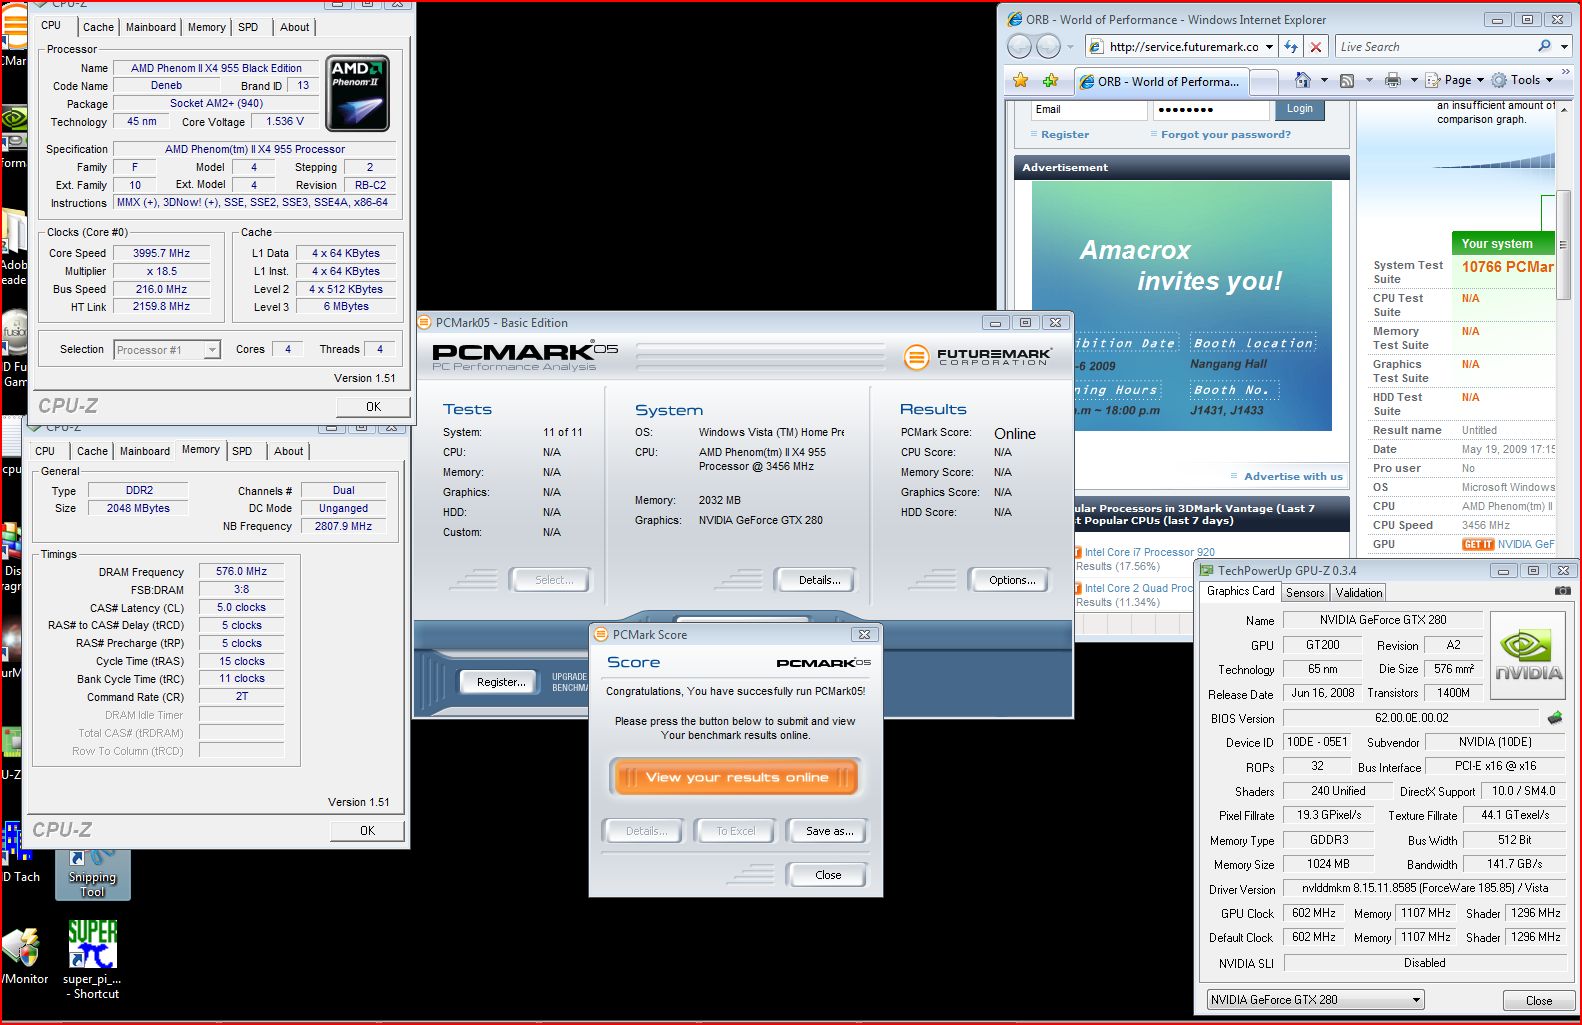Click the orange GET IT badge in GPU row
The height and width of the screenshot is (1025, 1582).
point(1477,544)
